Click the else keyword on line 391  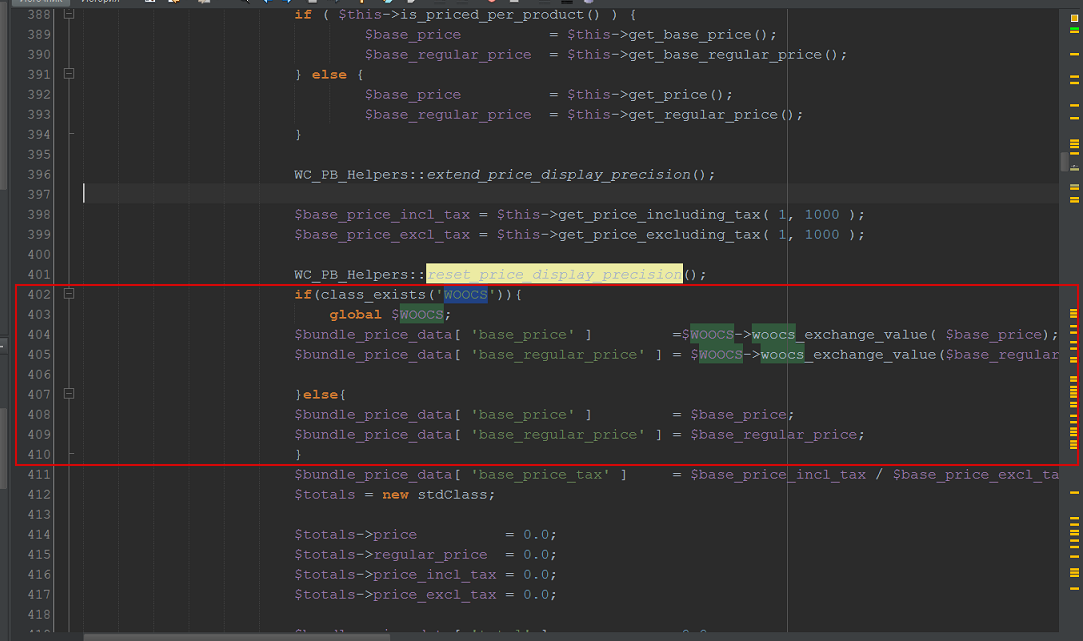click(x=329, y=75)
